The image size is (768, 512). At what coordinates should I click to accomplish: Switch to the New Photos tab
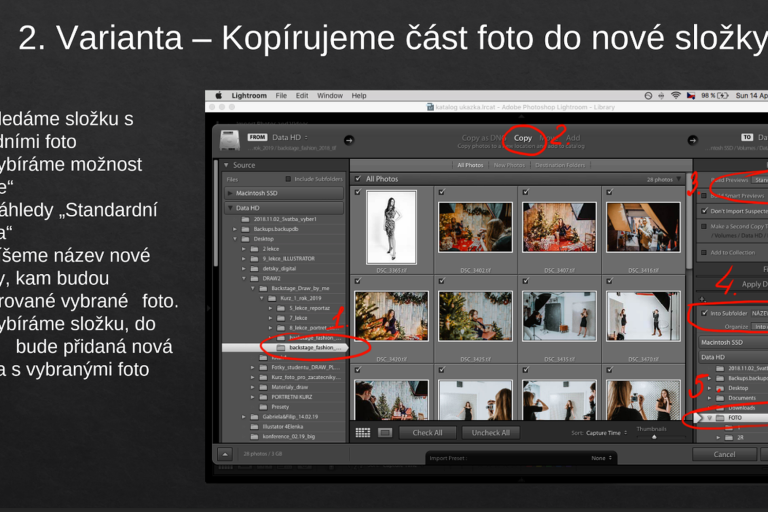click(x=509, y=165)
